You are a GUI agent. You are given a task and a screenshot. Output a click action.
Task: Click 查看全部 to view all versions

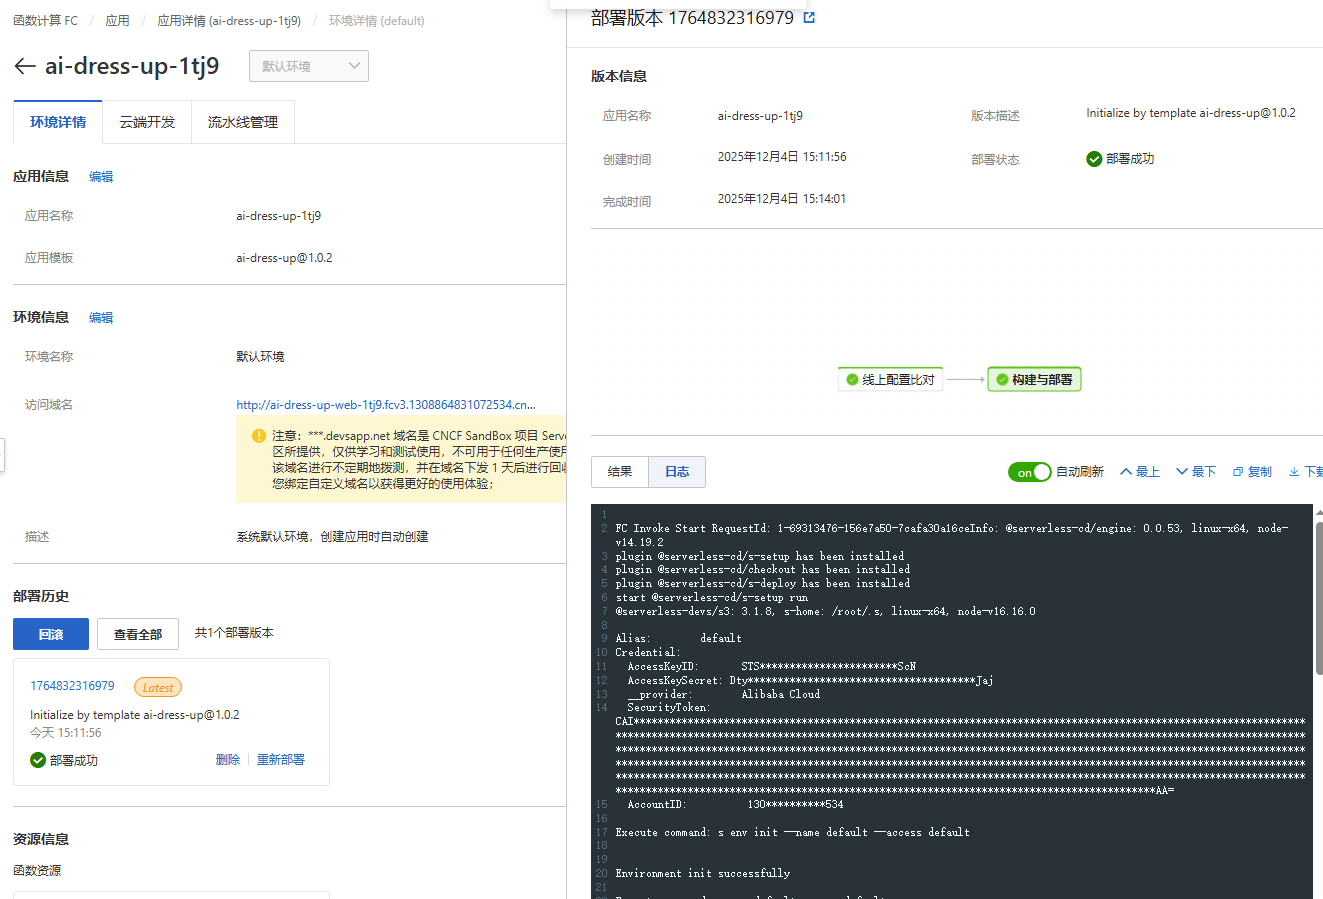pos(138,633)
